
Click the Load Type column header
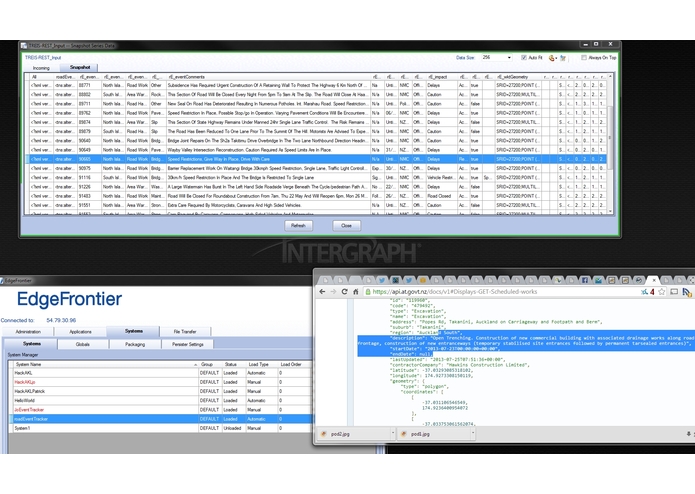[262, 364]
